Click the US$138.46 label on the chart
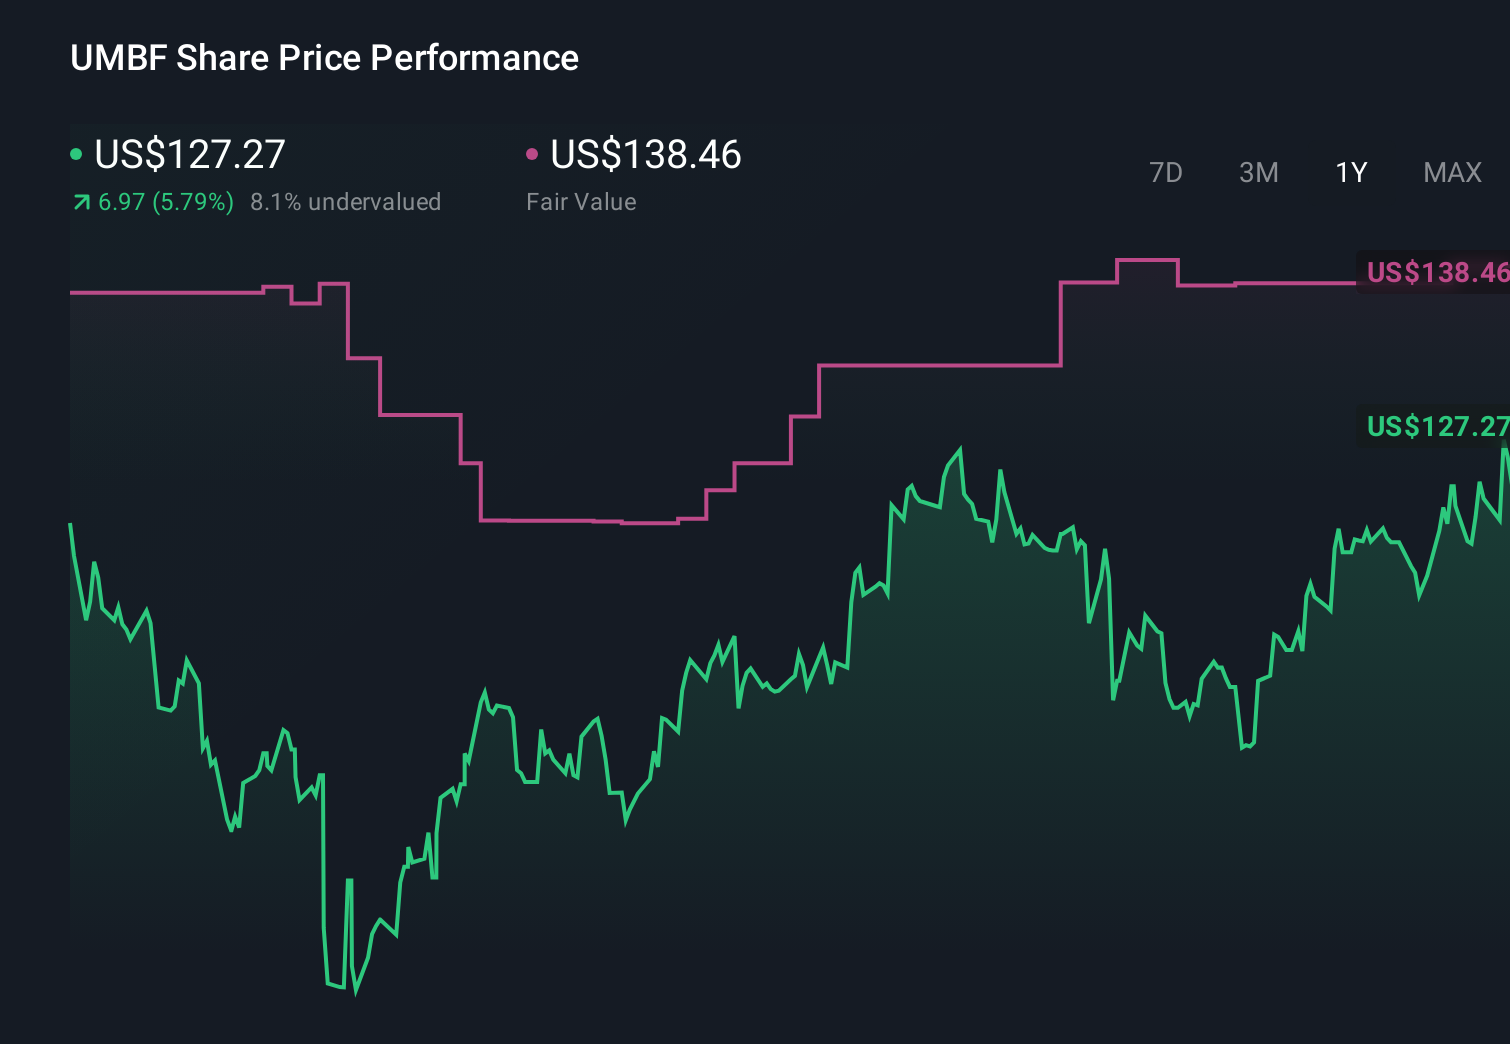The height and width of the screenshot is (1044, 1510). (1435, 273)
